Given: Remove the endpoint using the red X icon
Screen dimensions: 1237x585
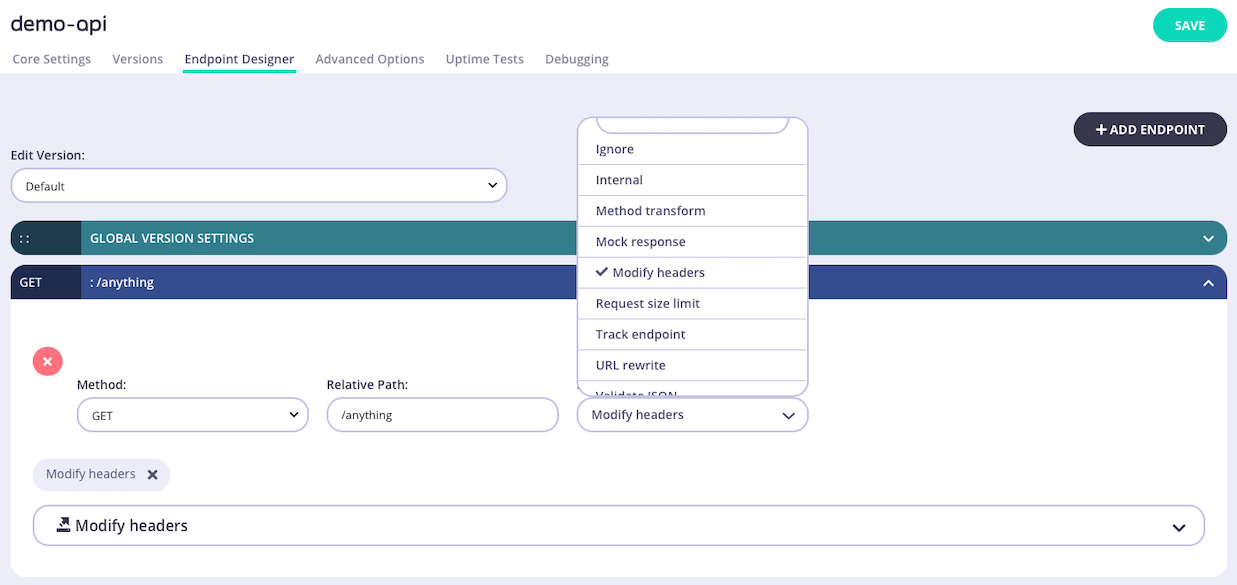Looking at the screenshot, I should [x=47, y=361].
